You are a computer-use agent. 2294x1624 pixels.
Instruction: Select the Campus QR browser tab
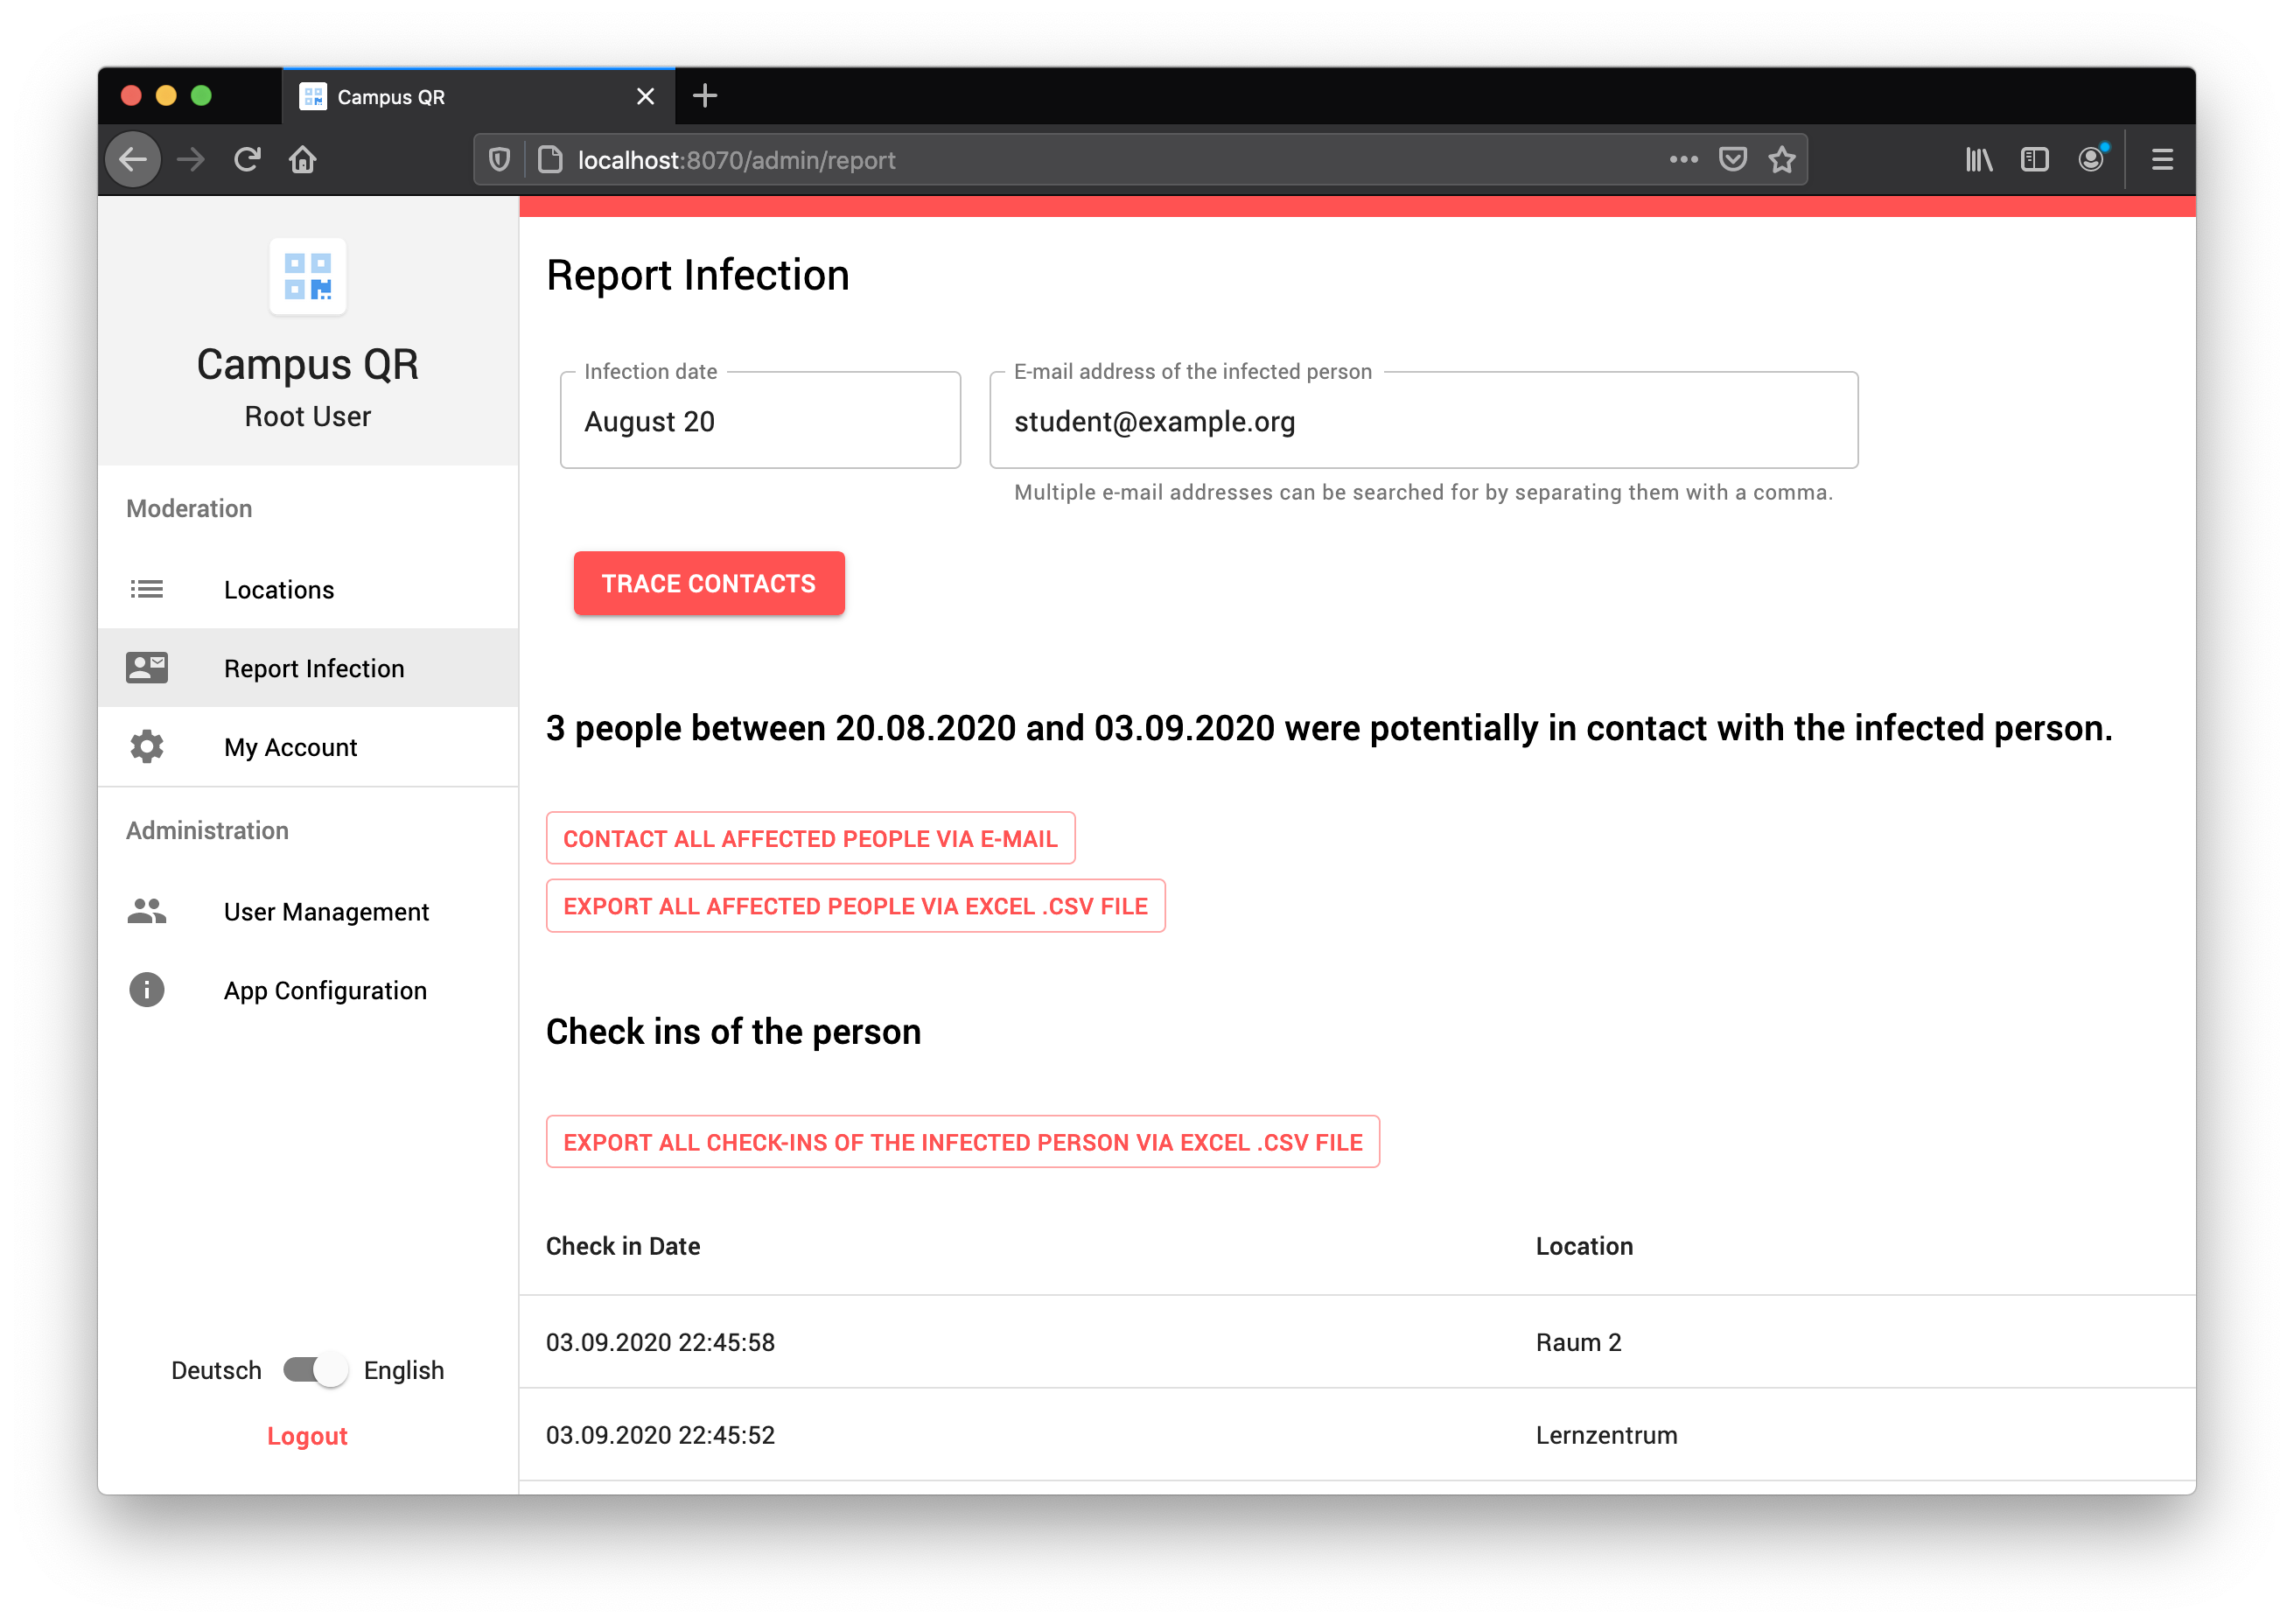pos(470,97)
